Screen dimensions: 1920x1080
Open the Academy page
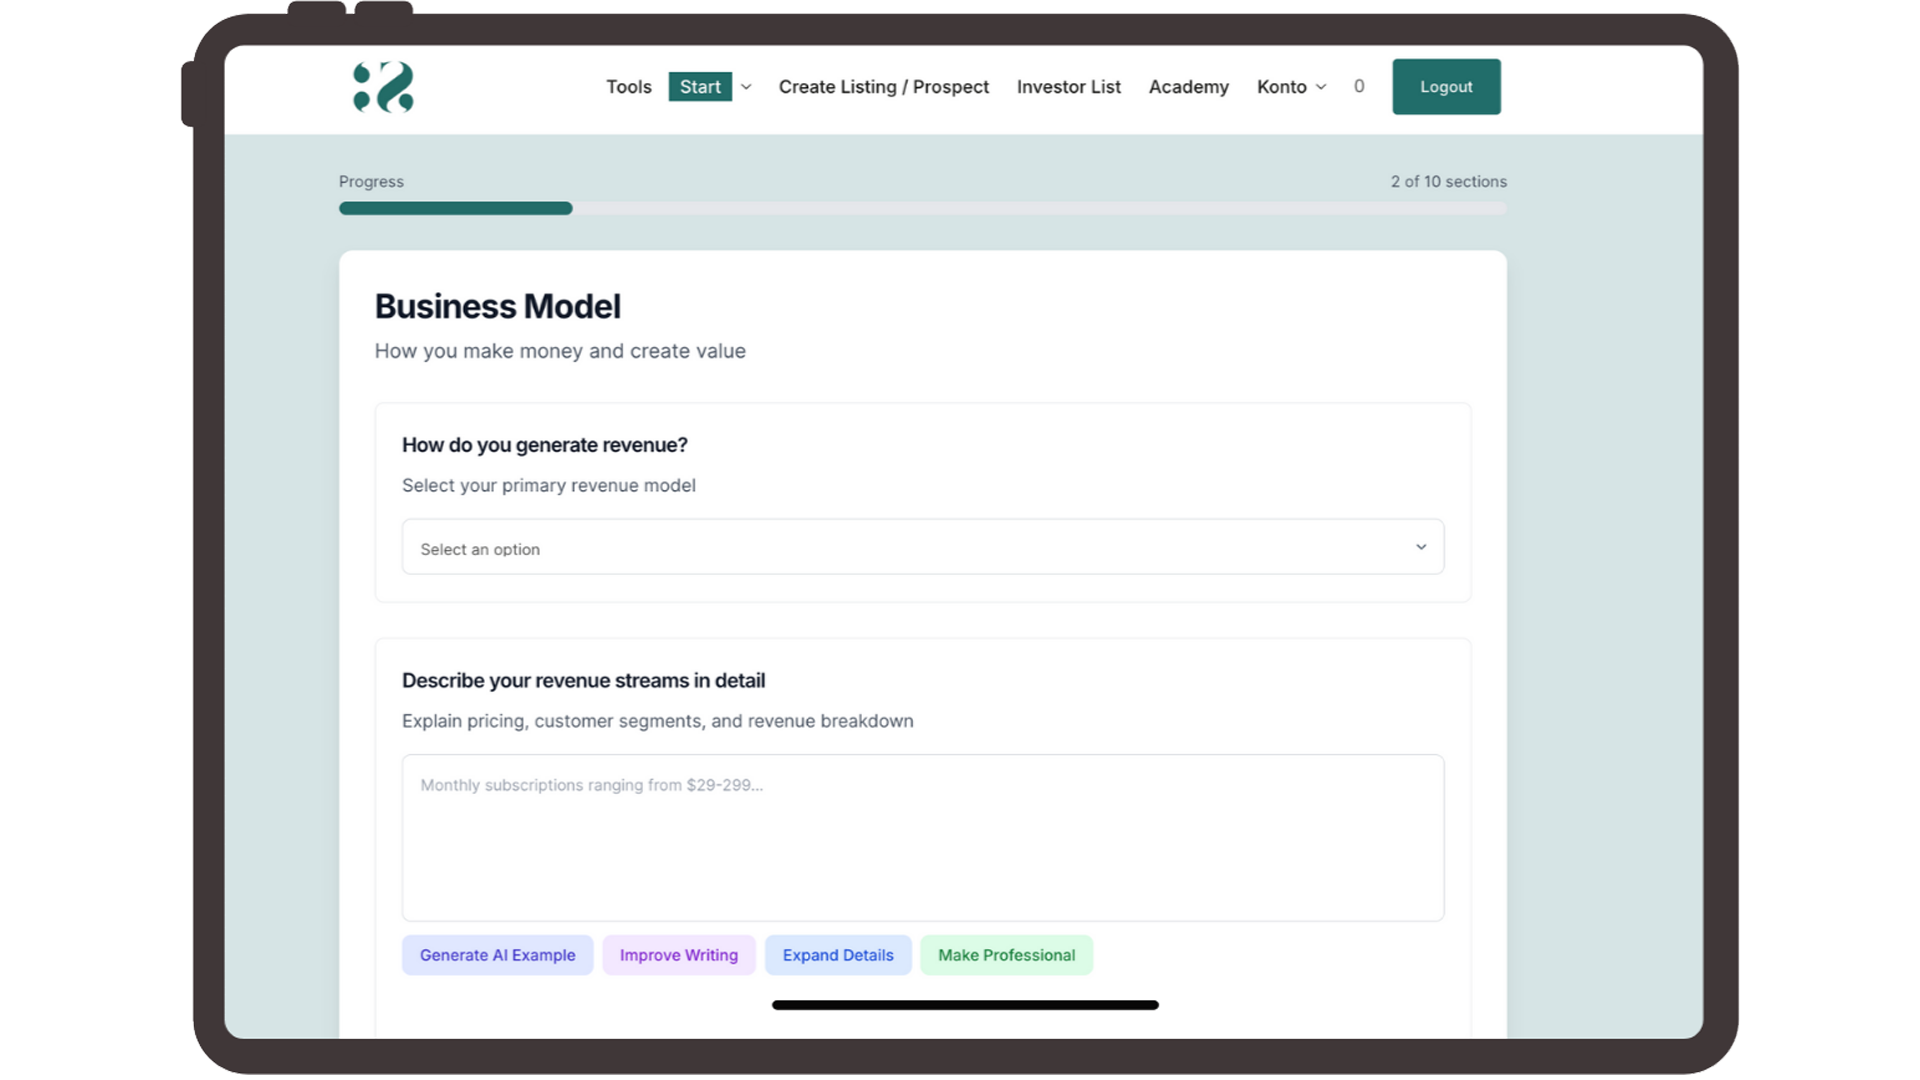1188,87
